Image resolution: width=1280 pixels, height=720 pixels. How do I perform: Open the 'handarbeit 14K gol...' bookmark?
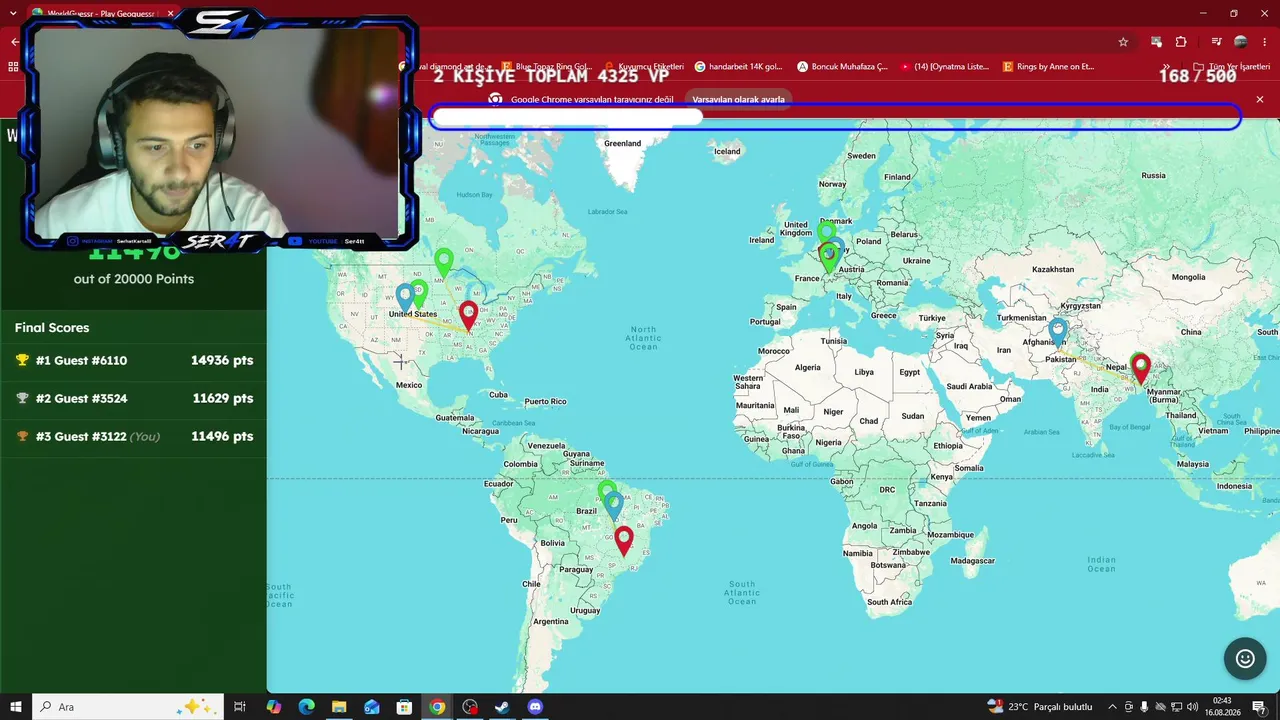[738, 67]
